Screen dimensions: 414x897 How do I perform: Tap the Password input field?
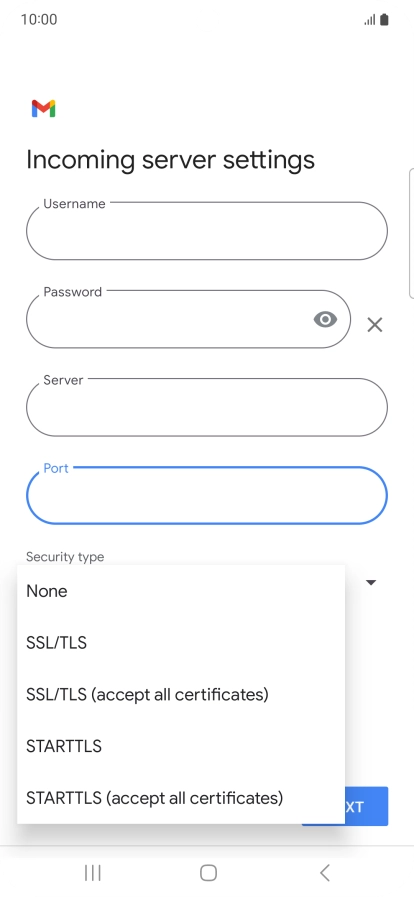[189, 319]
